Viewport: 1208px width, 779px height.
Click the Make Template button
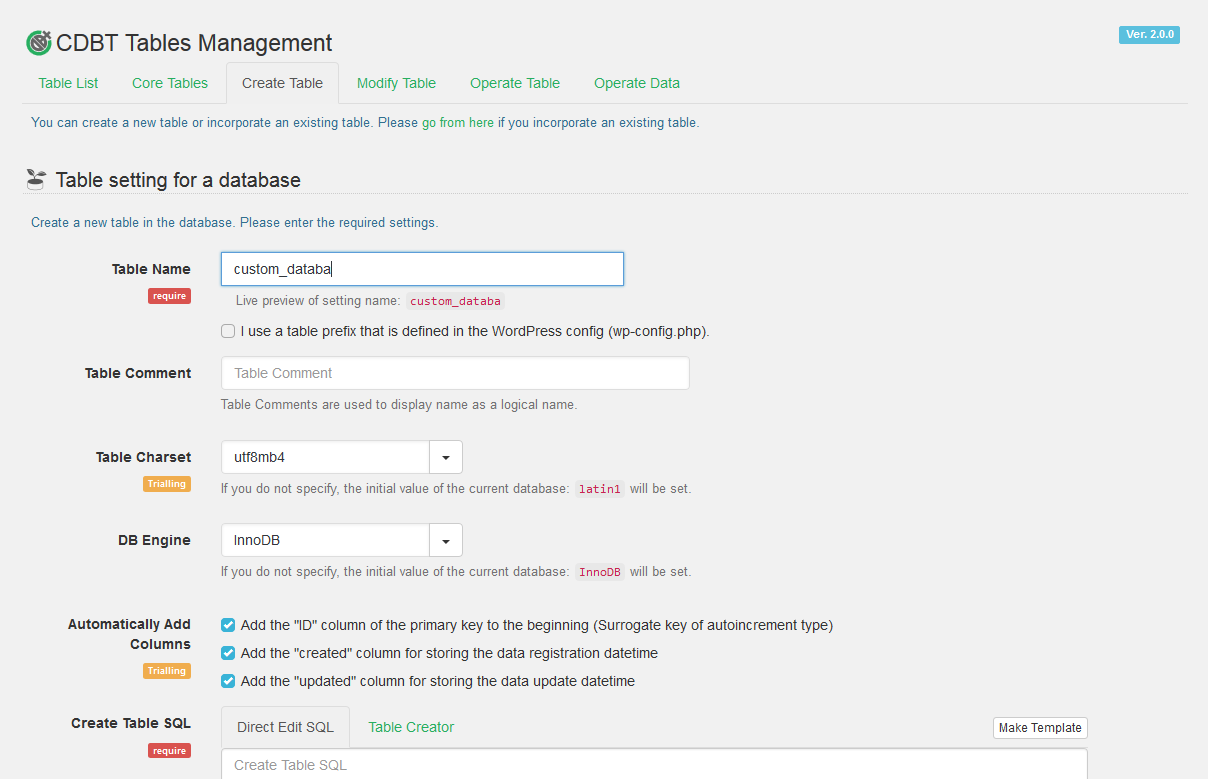pyautogui.click(x=1040, y=728)
